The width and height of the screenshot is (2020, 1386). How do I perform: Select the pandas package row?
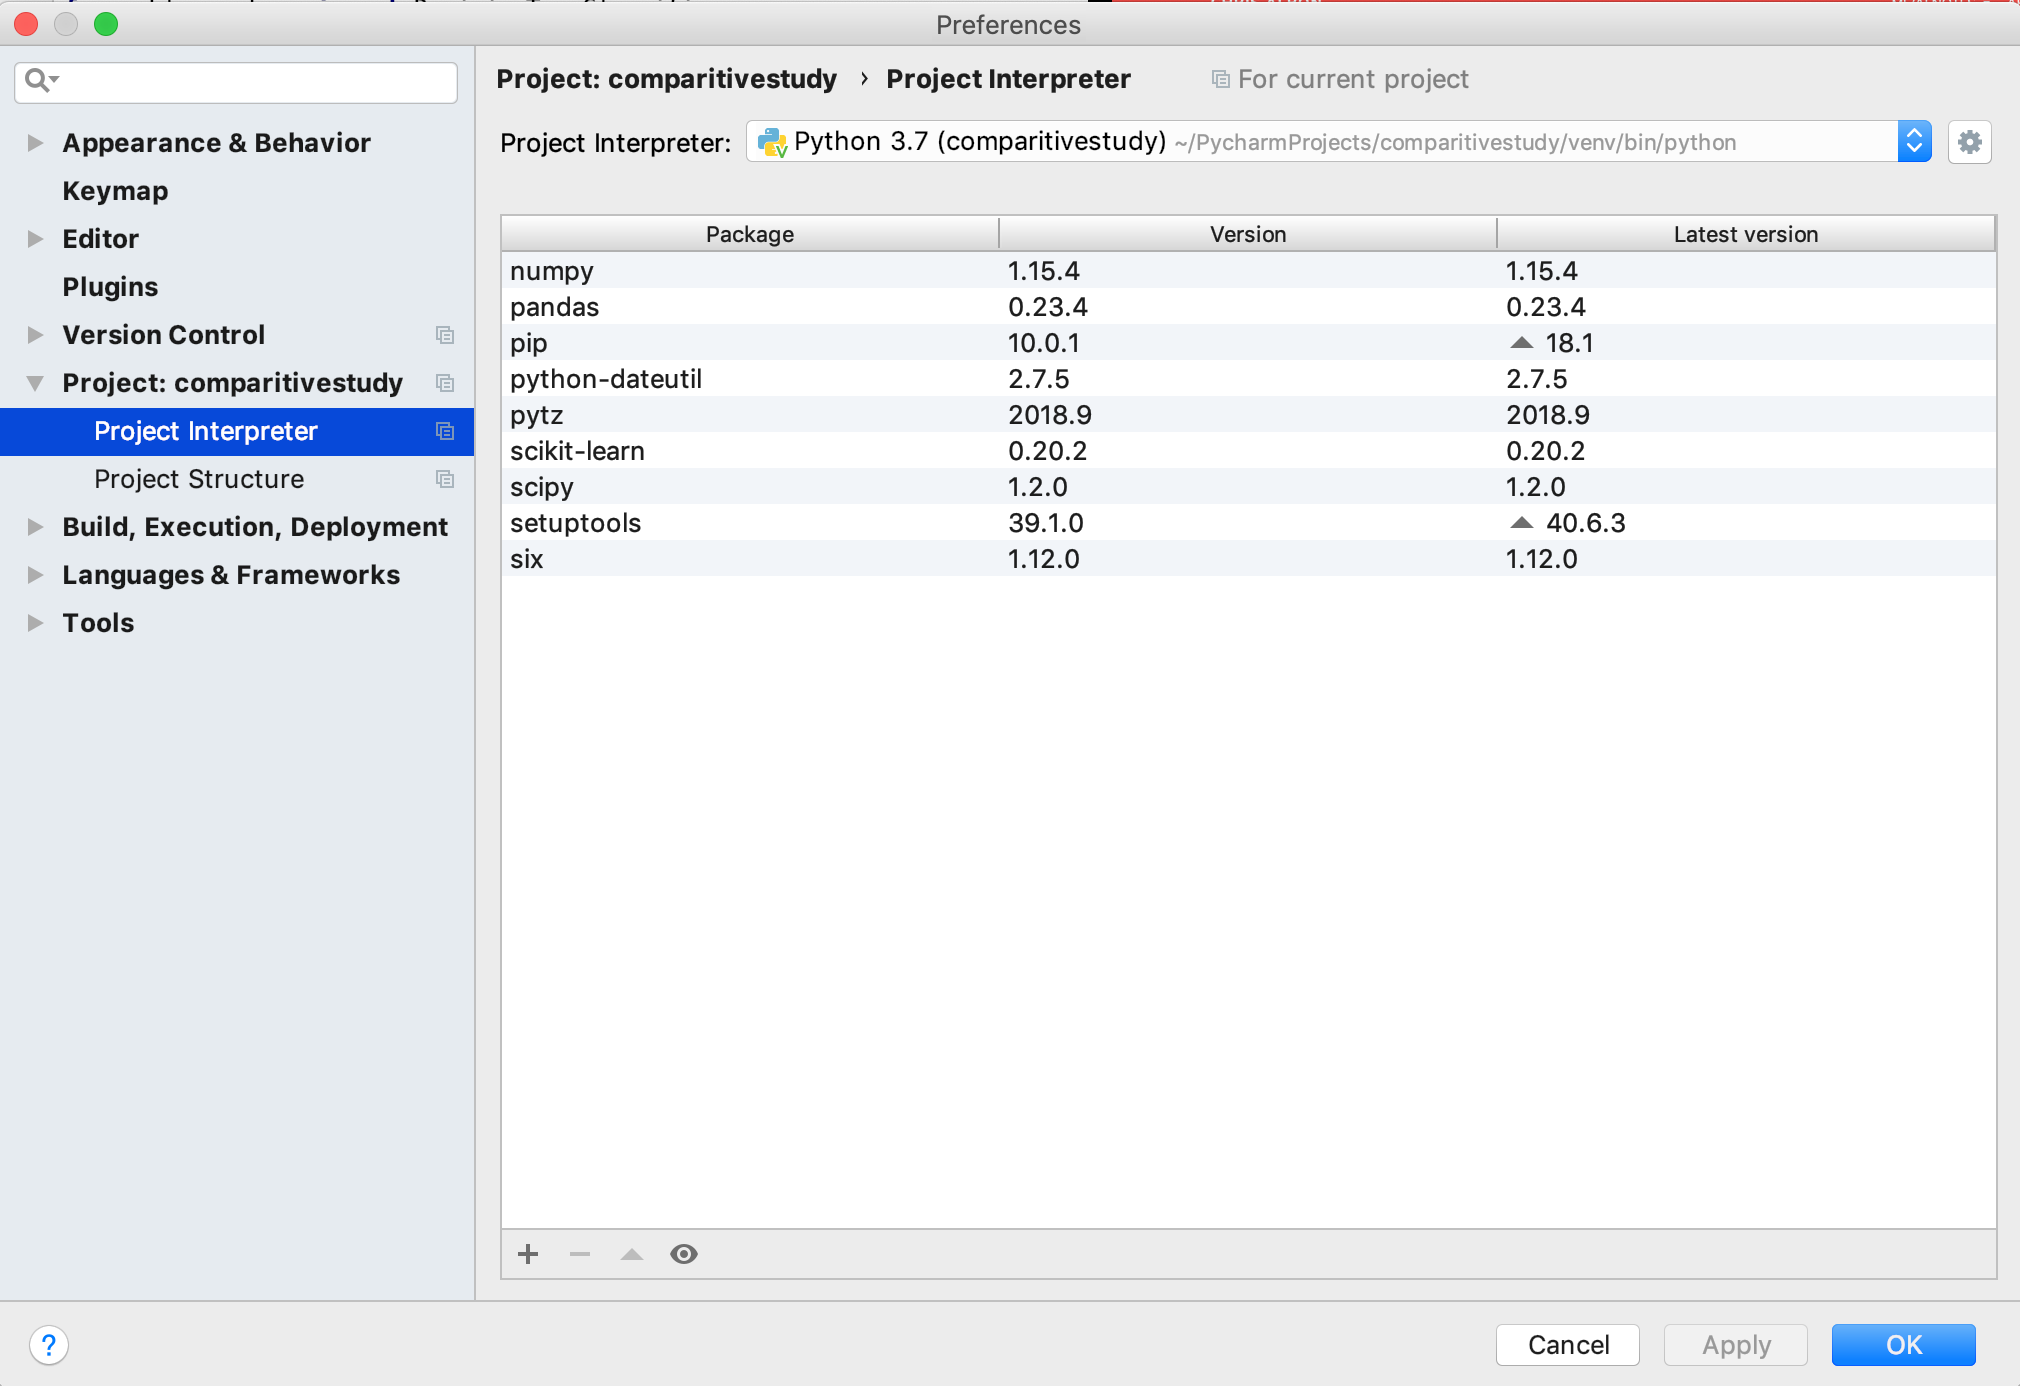[x=1248, y=307]
